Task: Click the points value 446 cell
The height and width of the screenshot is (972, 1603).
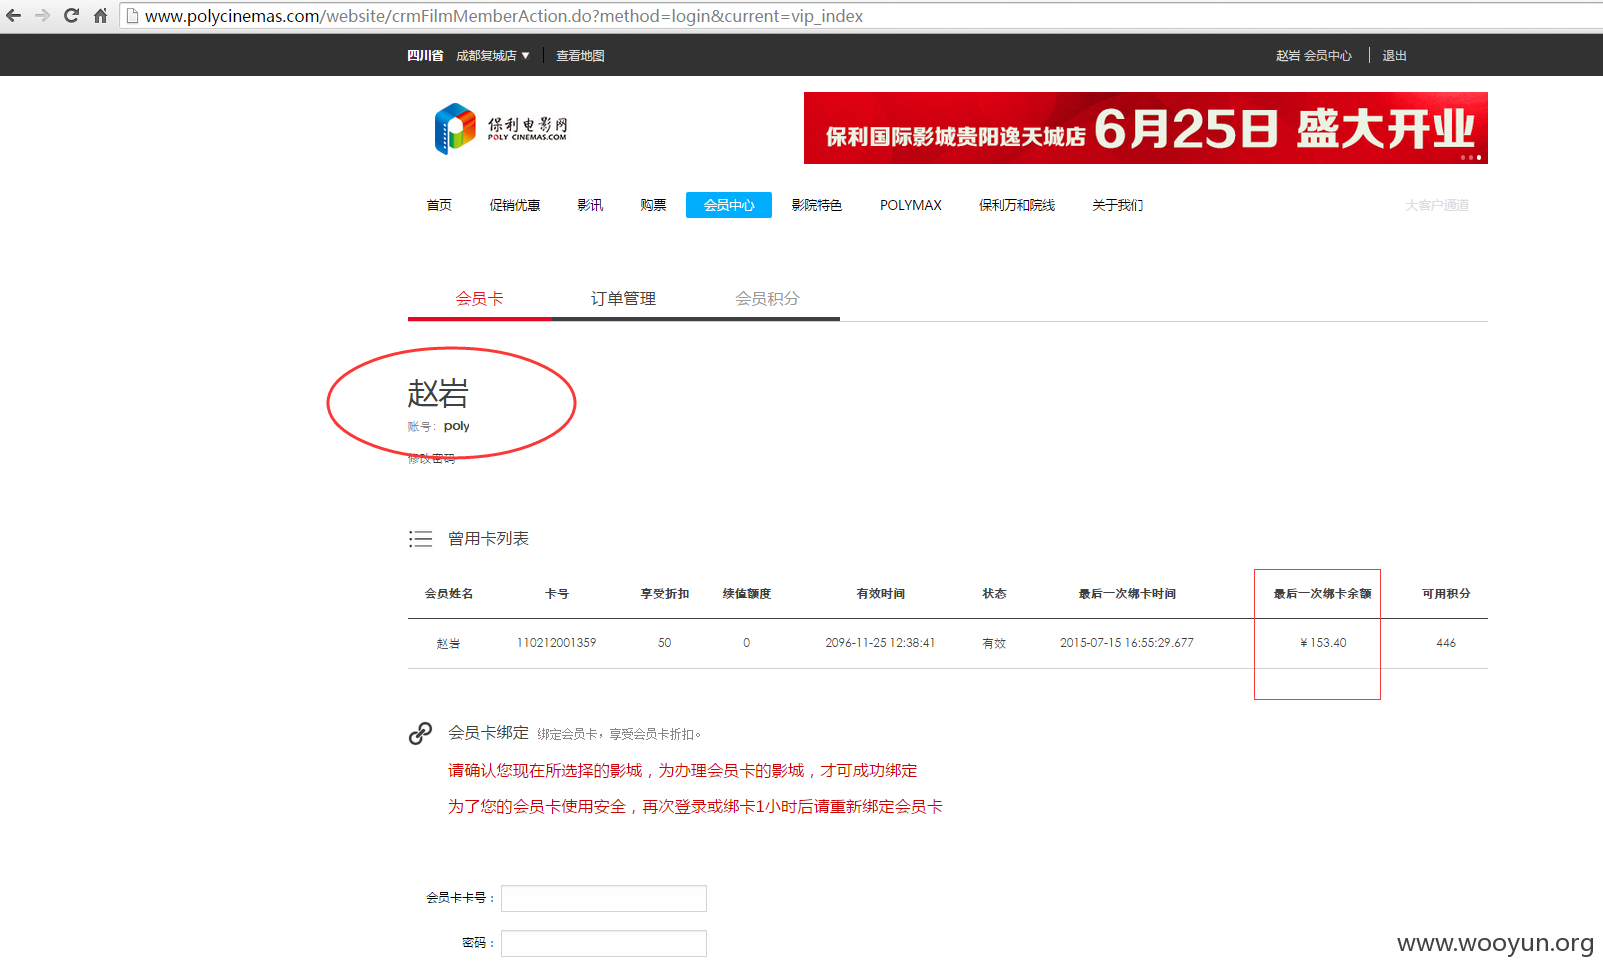Action: (1446, 643)
